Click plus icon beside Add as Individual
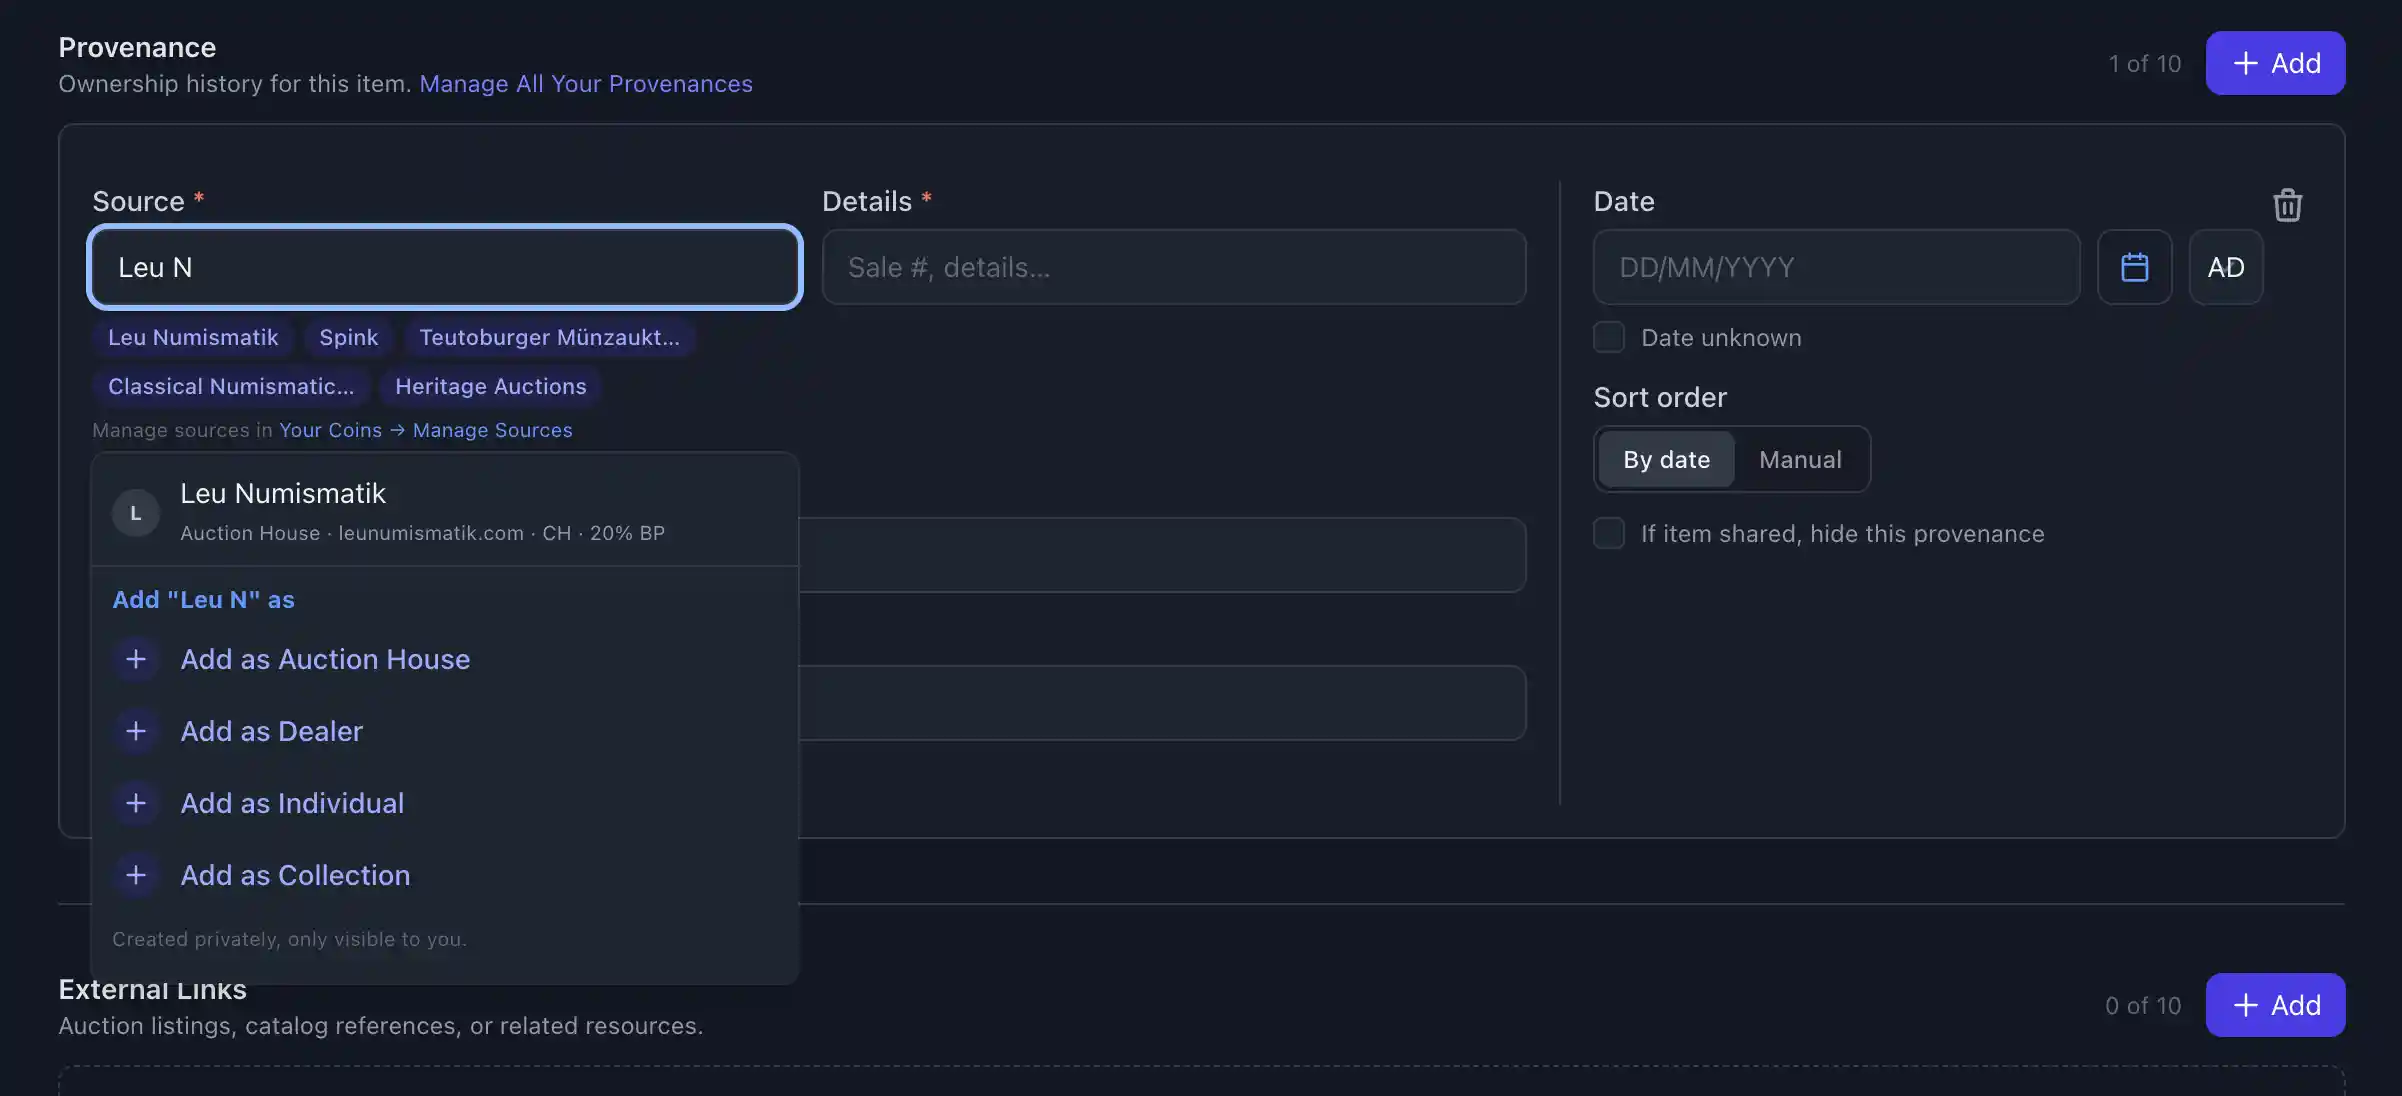 [136, 803]
